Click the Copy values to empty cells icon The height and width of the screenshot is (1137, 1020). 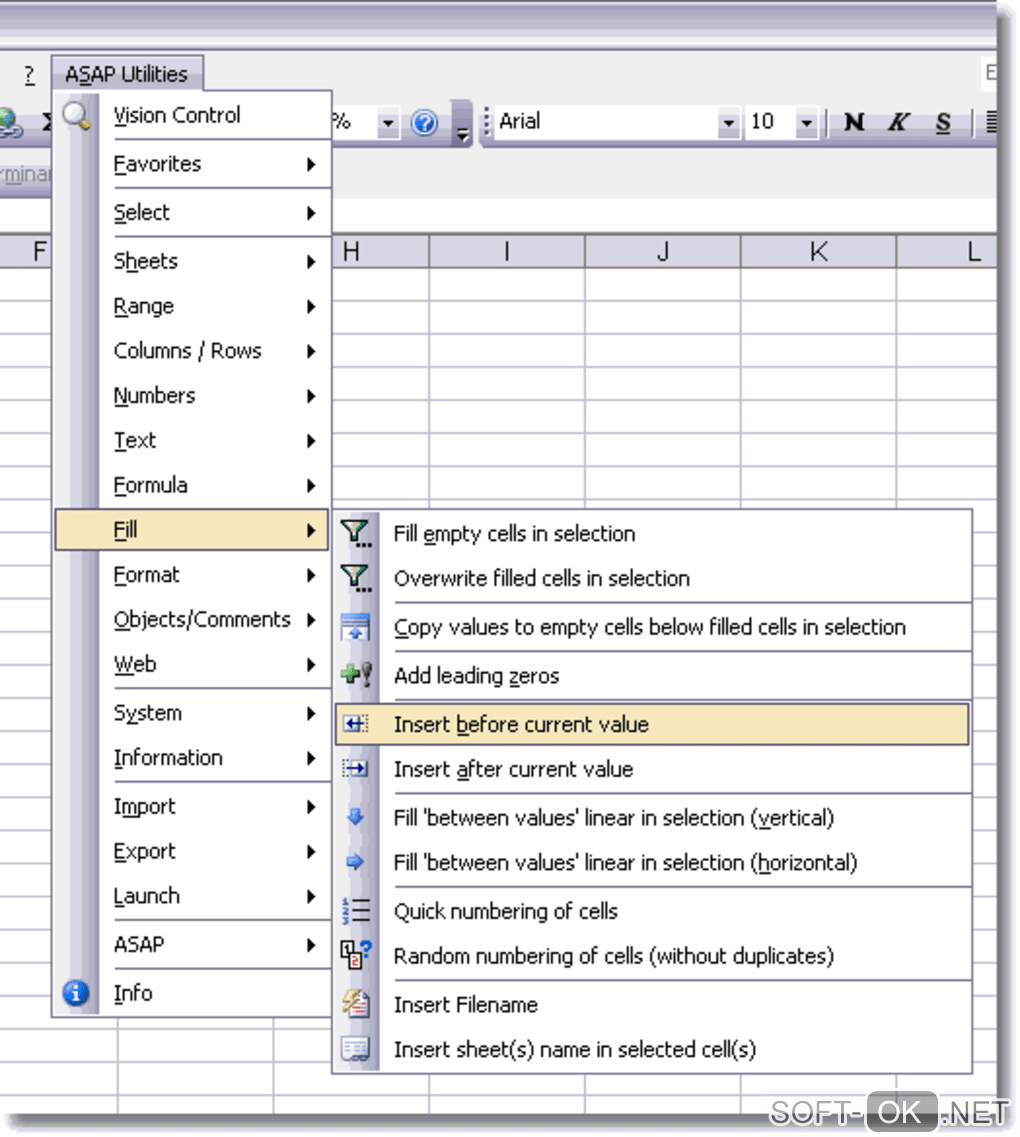pos(356,627)
